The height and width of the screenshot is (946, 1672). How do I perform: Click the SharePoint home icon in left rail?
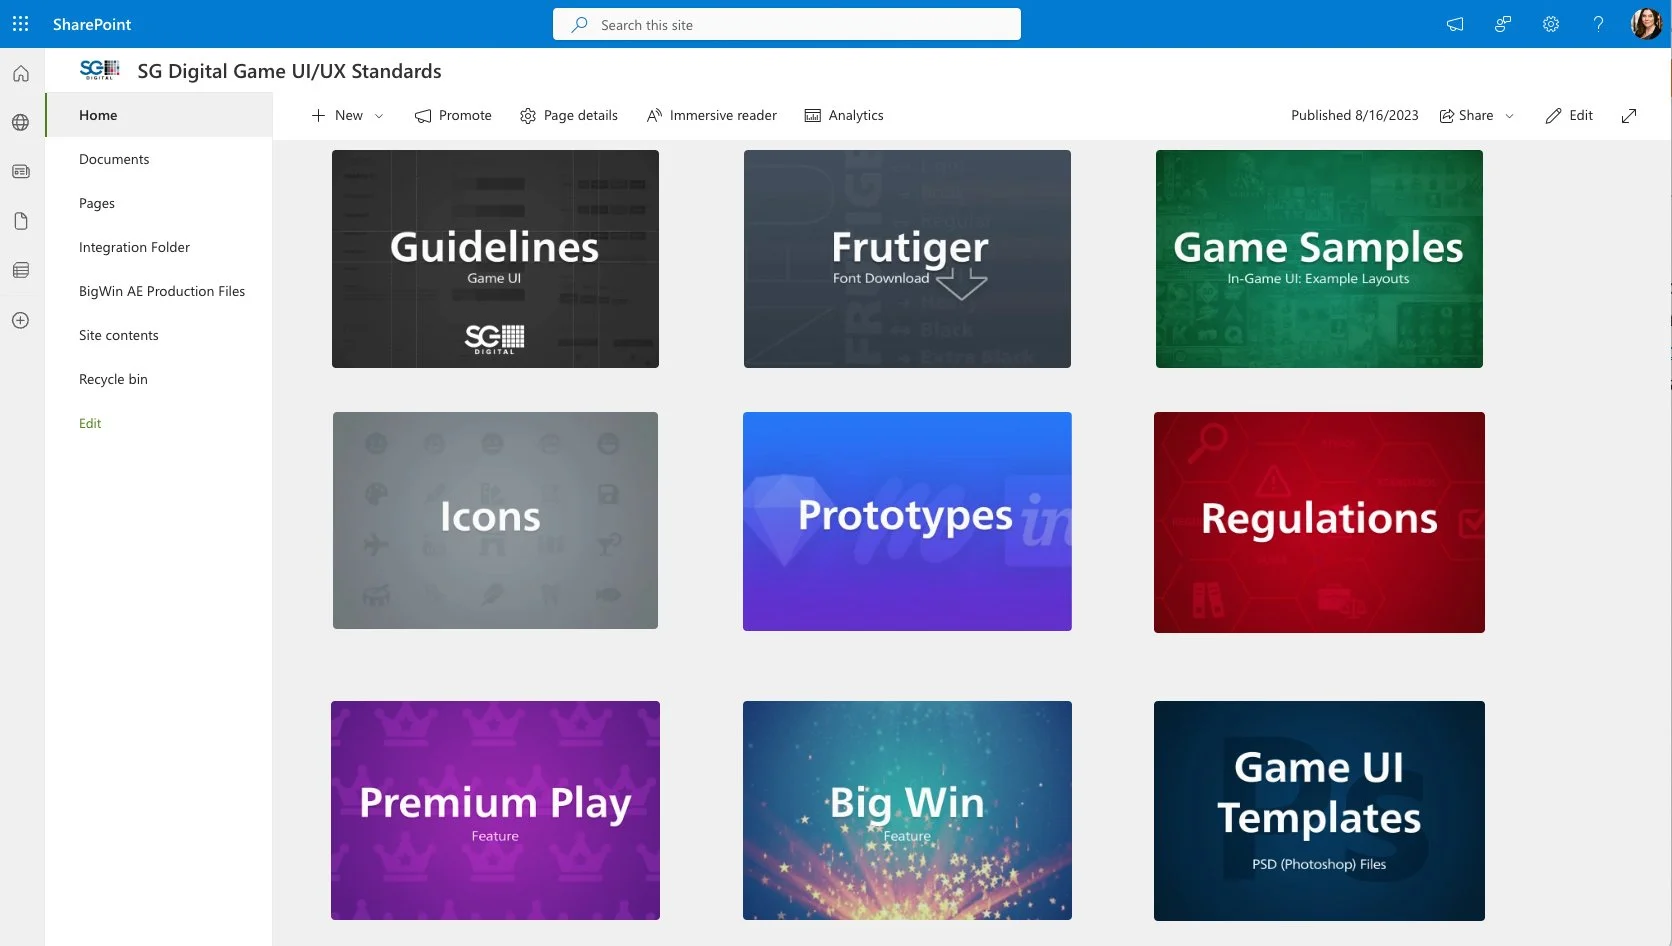click(x=21, y=74)
